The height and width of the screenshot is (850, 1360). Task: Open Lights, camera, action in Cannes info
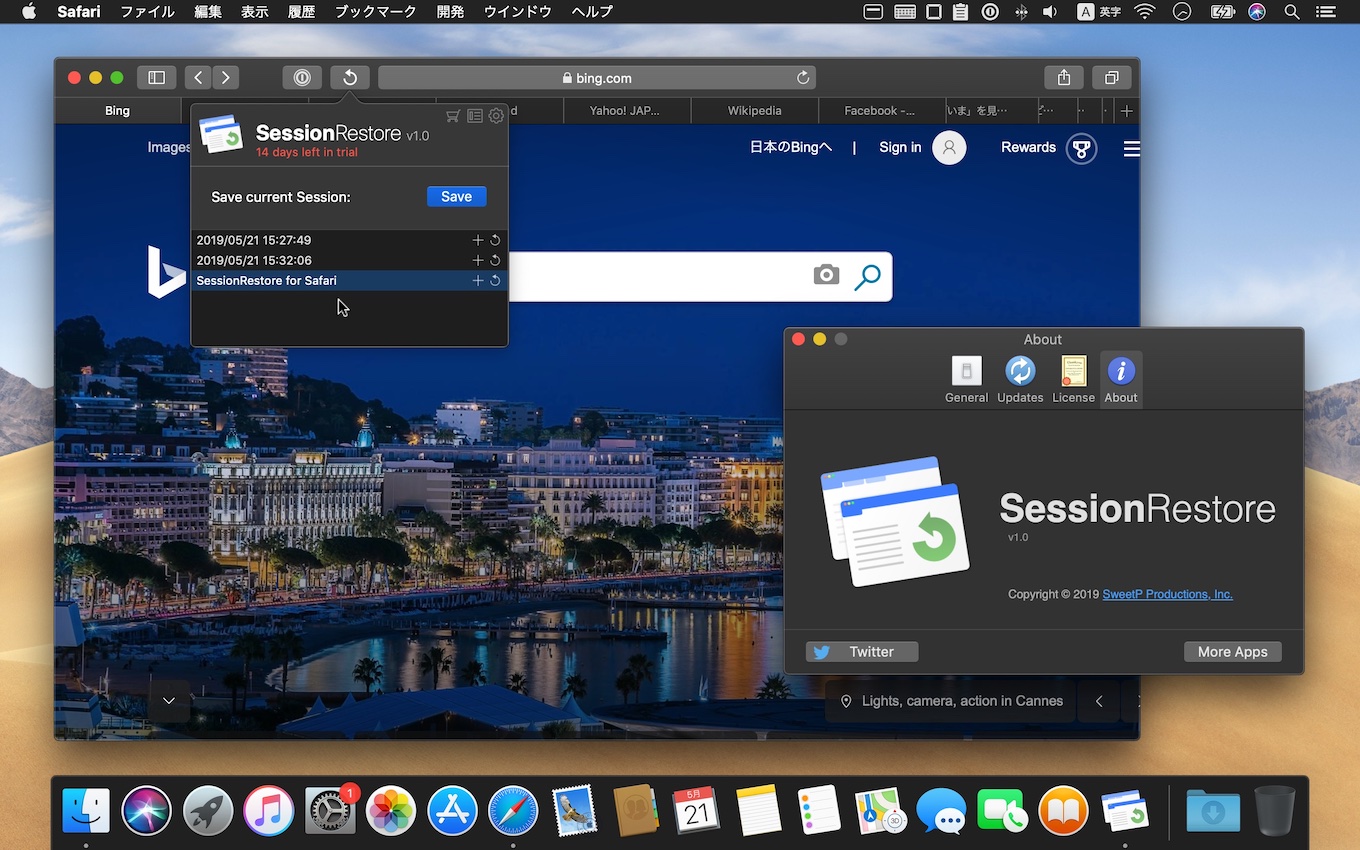click(x=951, y=701)
